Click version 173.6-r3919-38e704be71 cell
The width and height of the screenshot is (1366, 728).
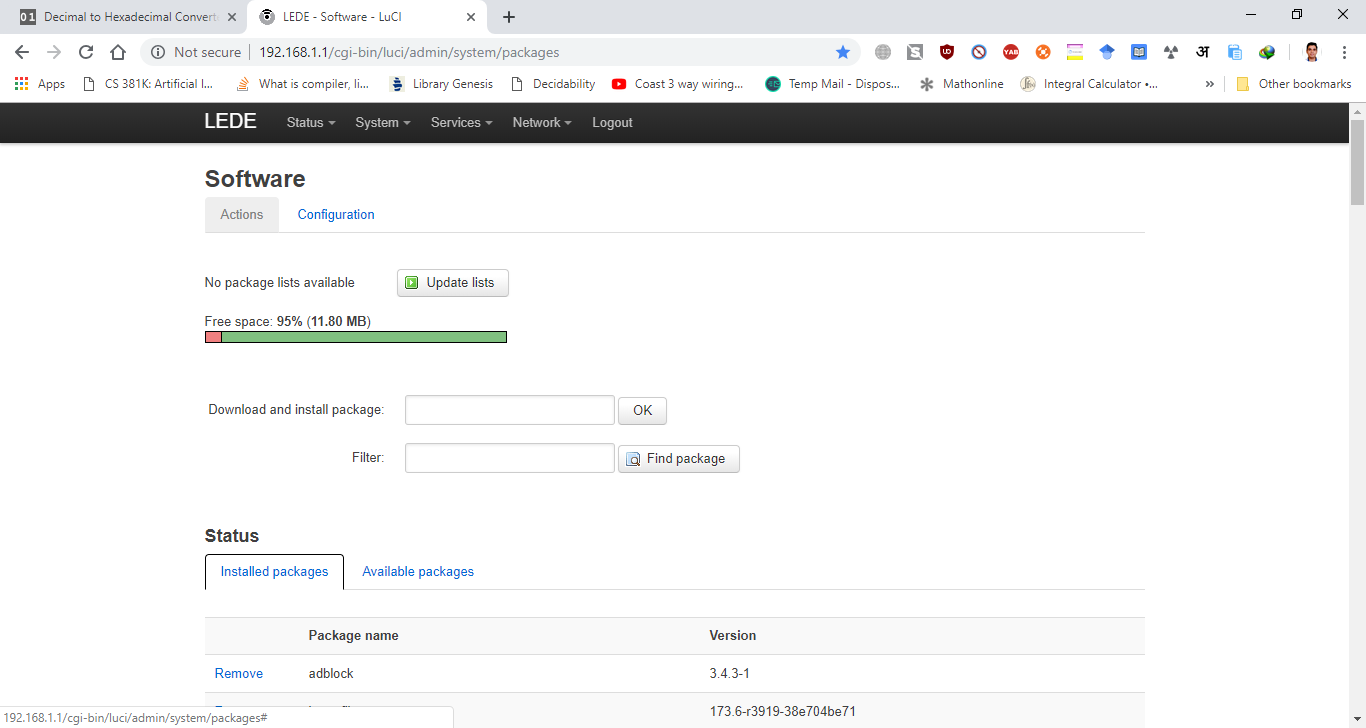782,711
